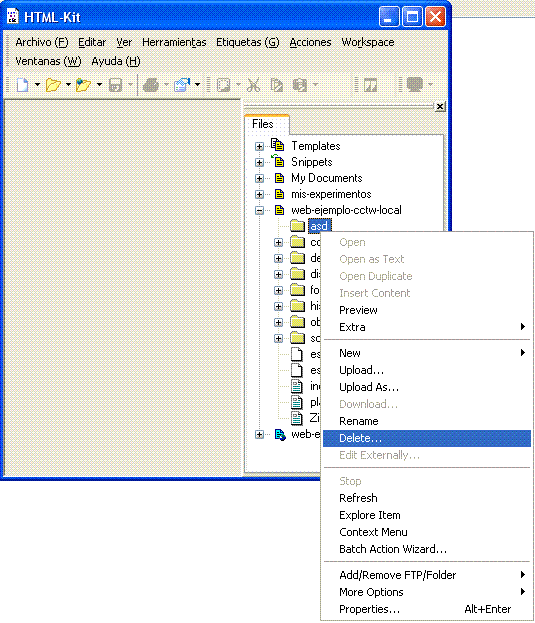Expand the My Documents tree node
The width and height of the screenshot is (535, 623).
tap(259, 178)
